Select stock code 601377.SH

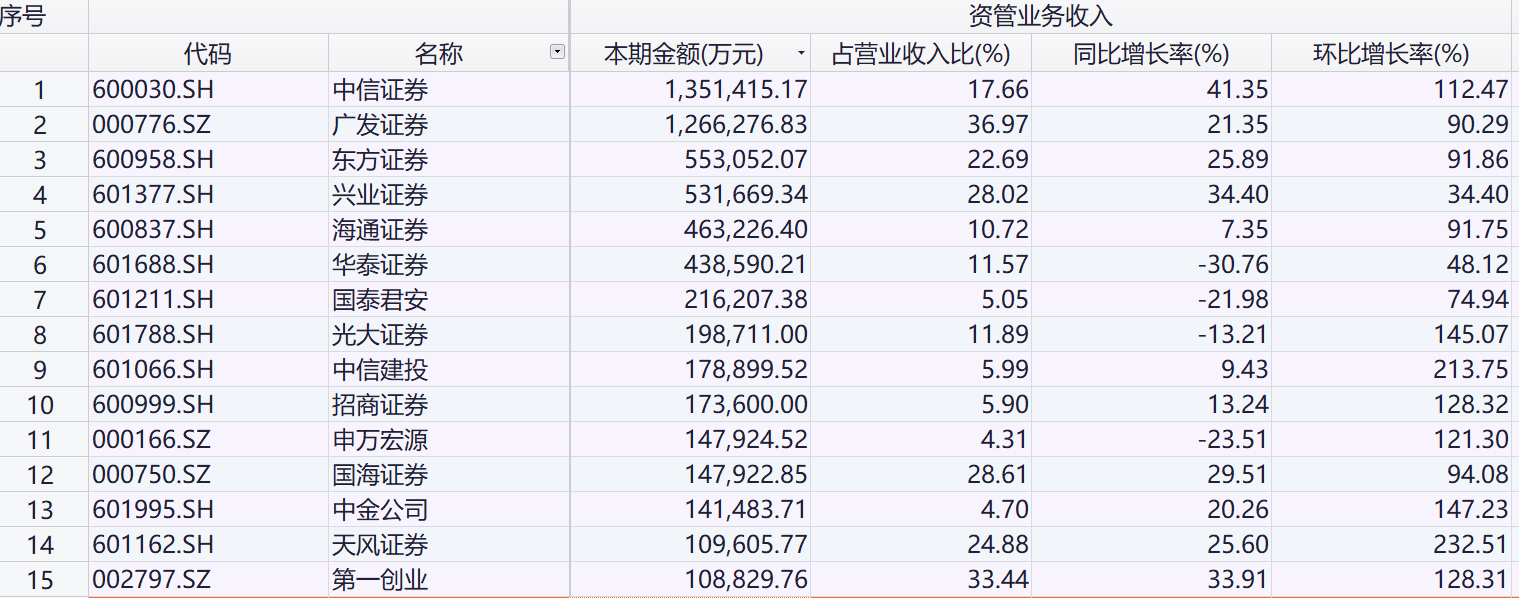point(208,195)
